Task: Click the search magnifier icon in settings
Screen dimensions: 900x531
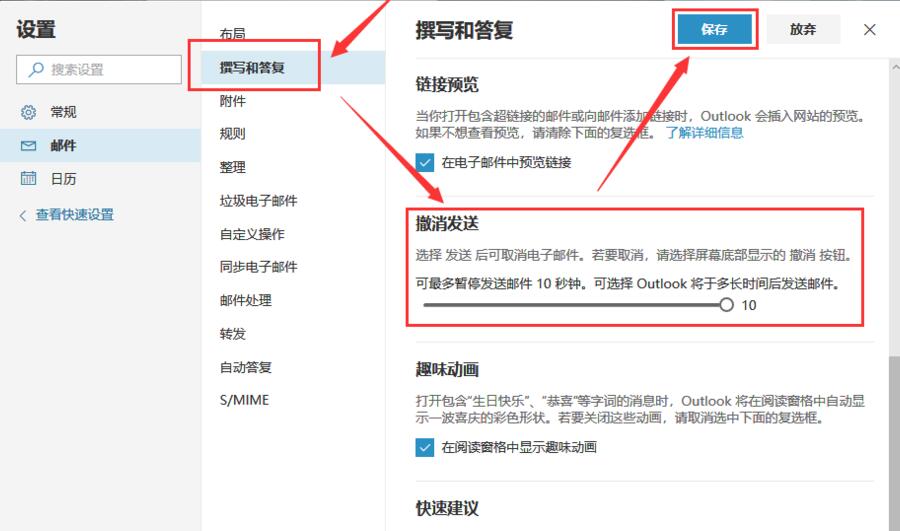Action: (36, 69)
